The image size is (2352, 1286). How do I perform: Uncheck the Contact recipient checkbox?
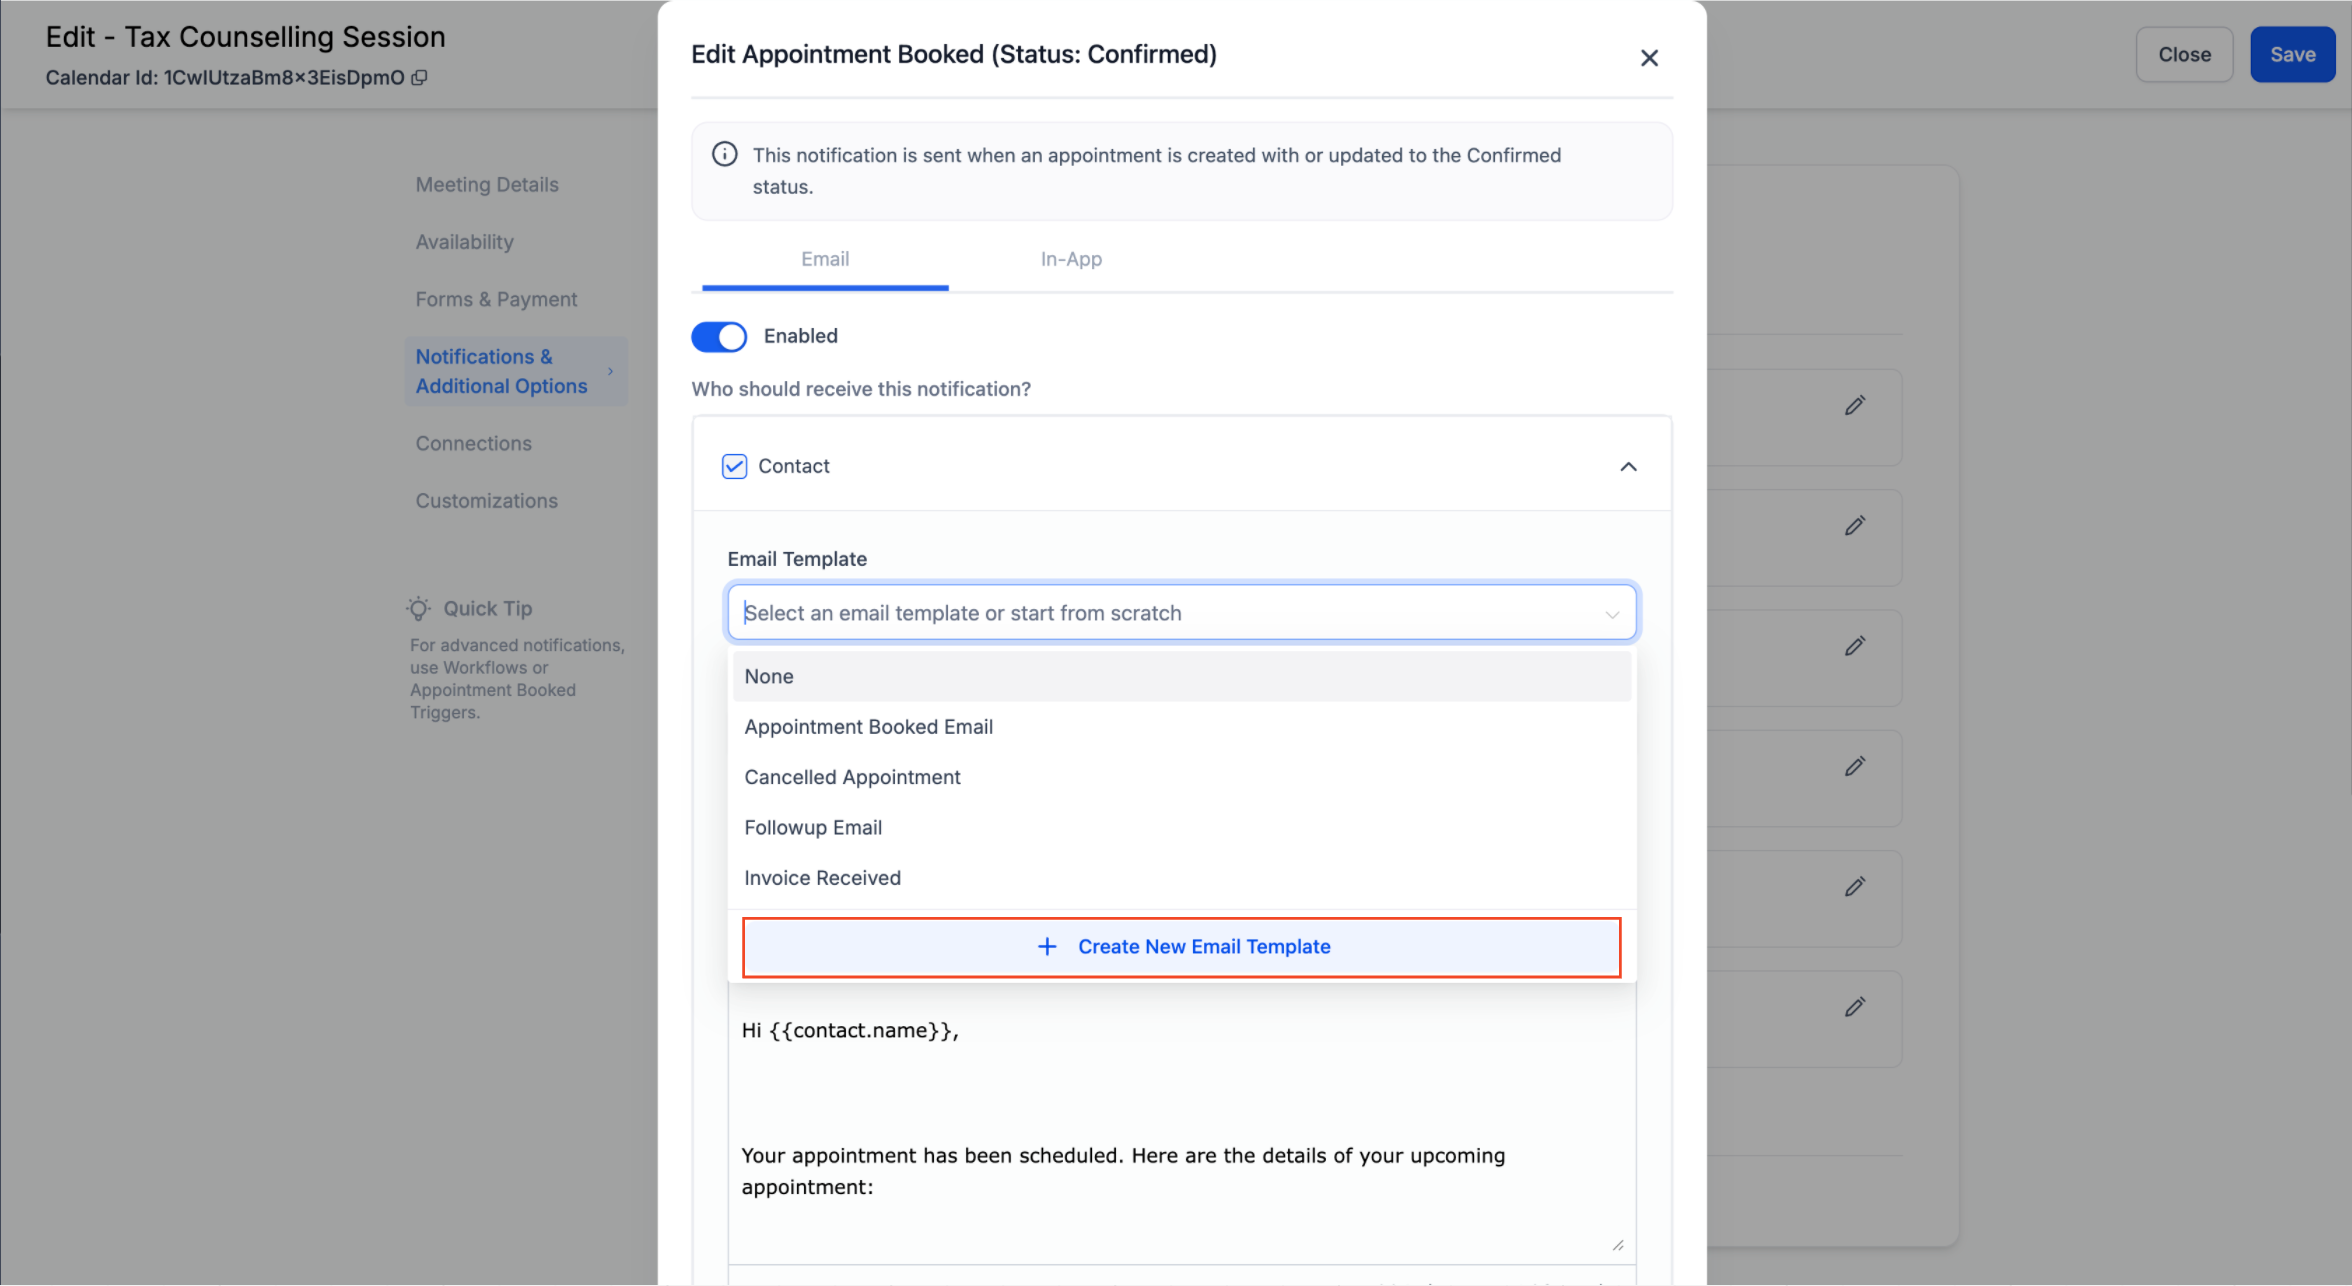pyautogui.click(x=735, y=467)
